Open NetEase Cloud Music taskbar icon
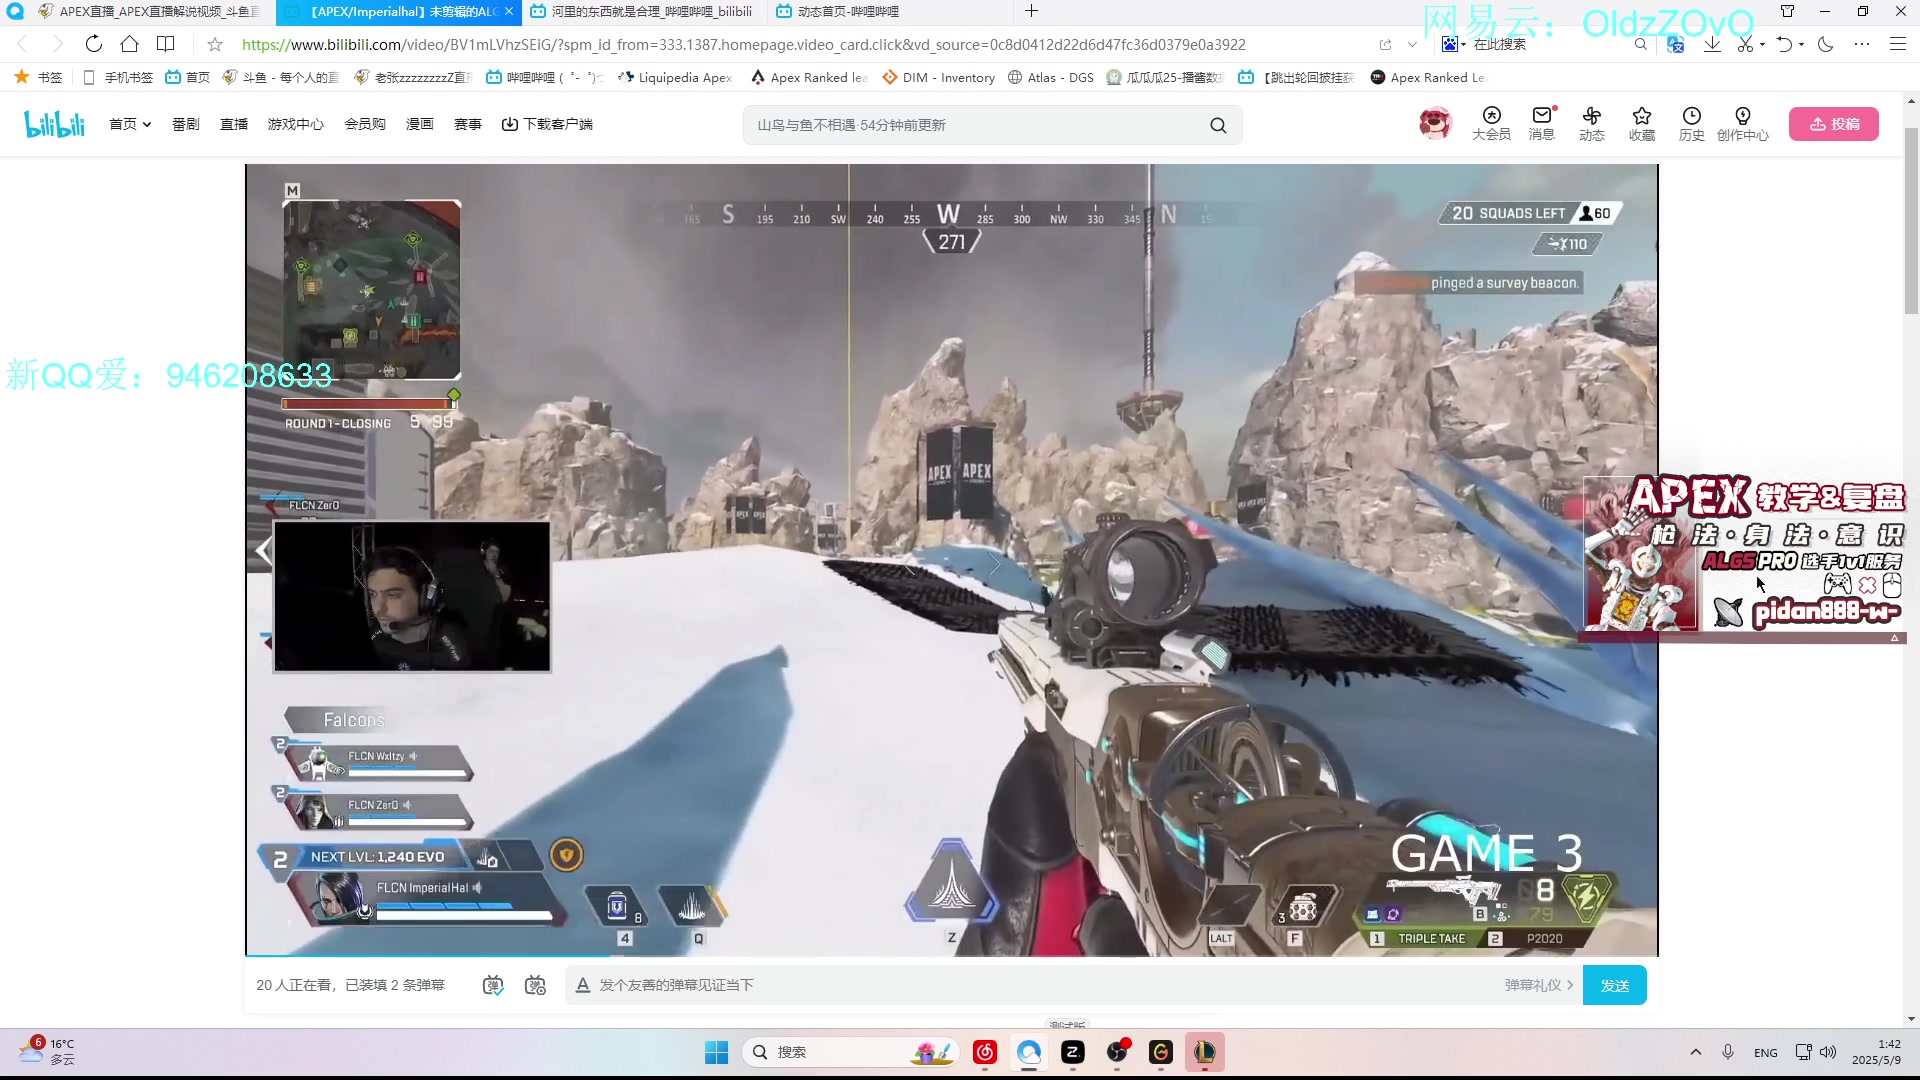This screenshot has width=1920, height=1080. pyautogui.click(x=985, y=1052)
